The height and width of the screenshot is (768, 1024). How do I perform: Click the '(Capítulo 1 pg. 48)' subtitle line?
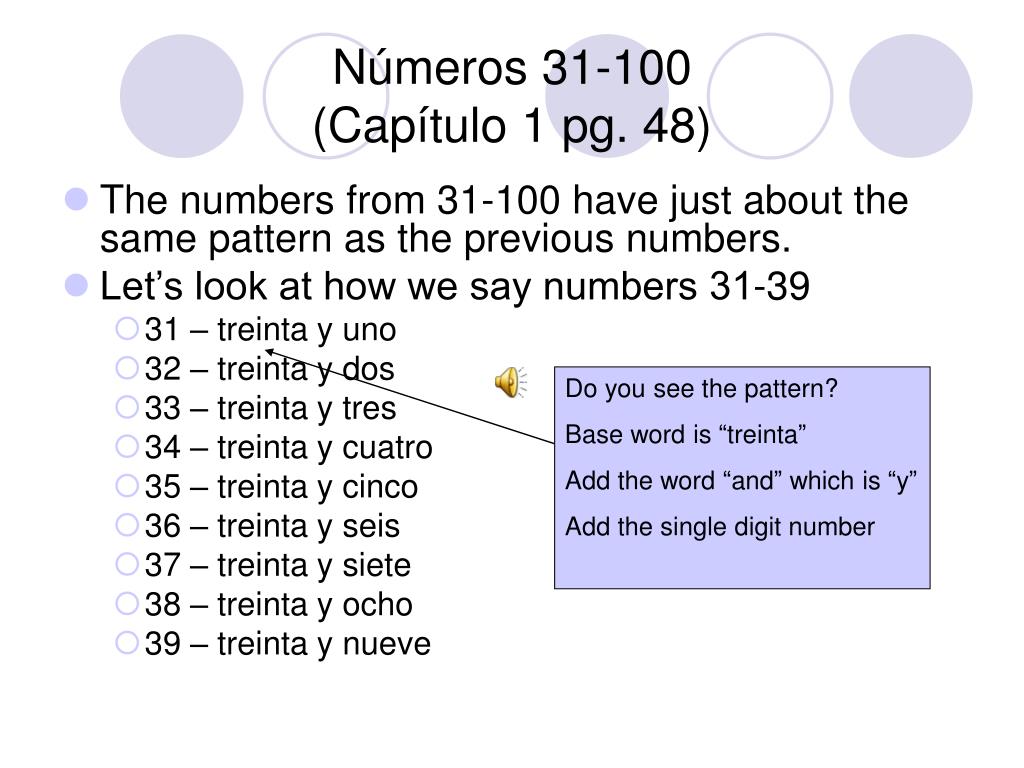(x=511, y=125)
